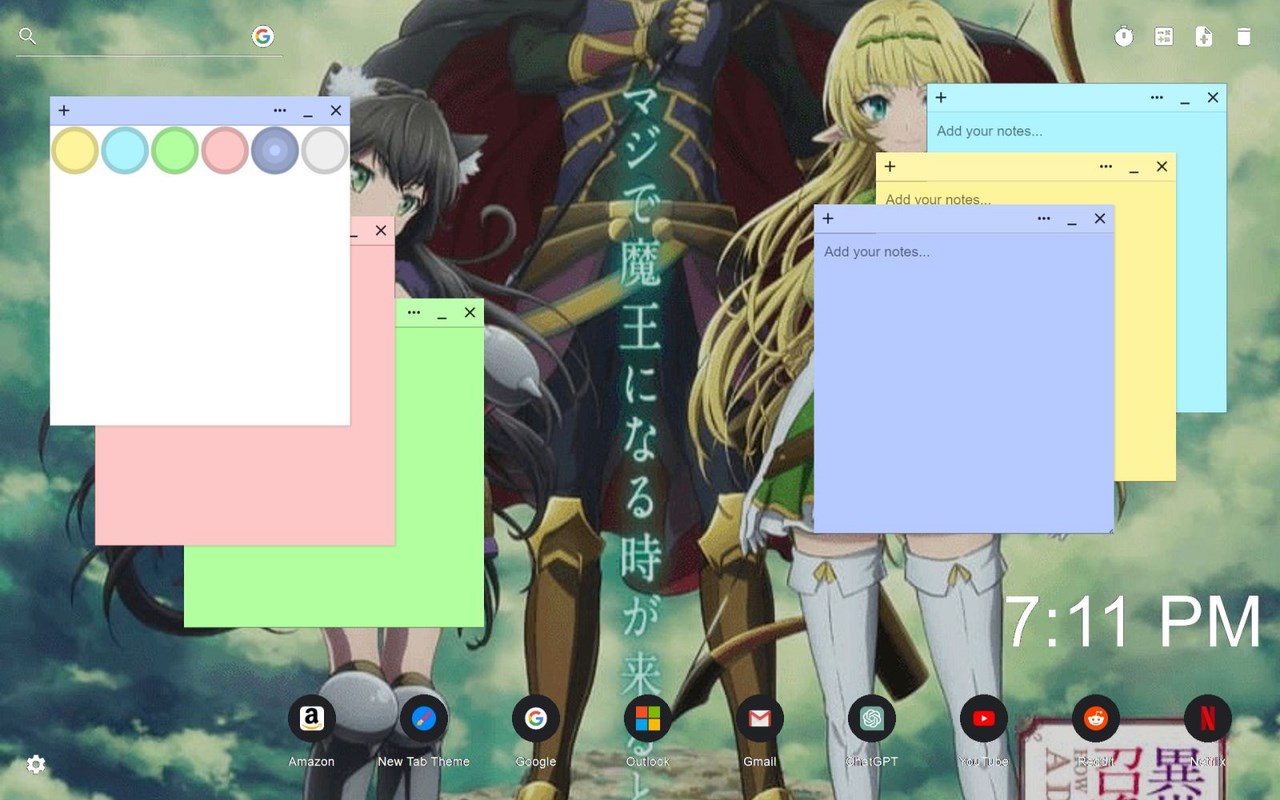The height and width of the screenshot is (800, 1280).
Task: Choose the cyan color swatch
Action: click(x=125, y=150)
